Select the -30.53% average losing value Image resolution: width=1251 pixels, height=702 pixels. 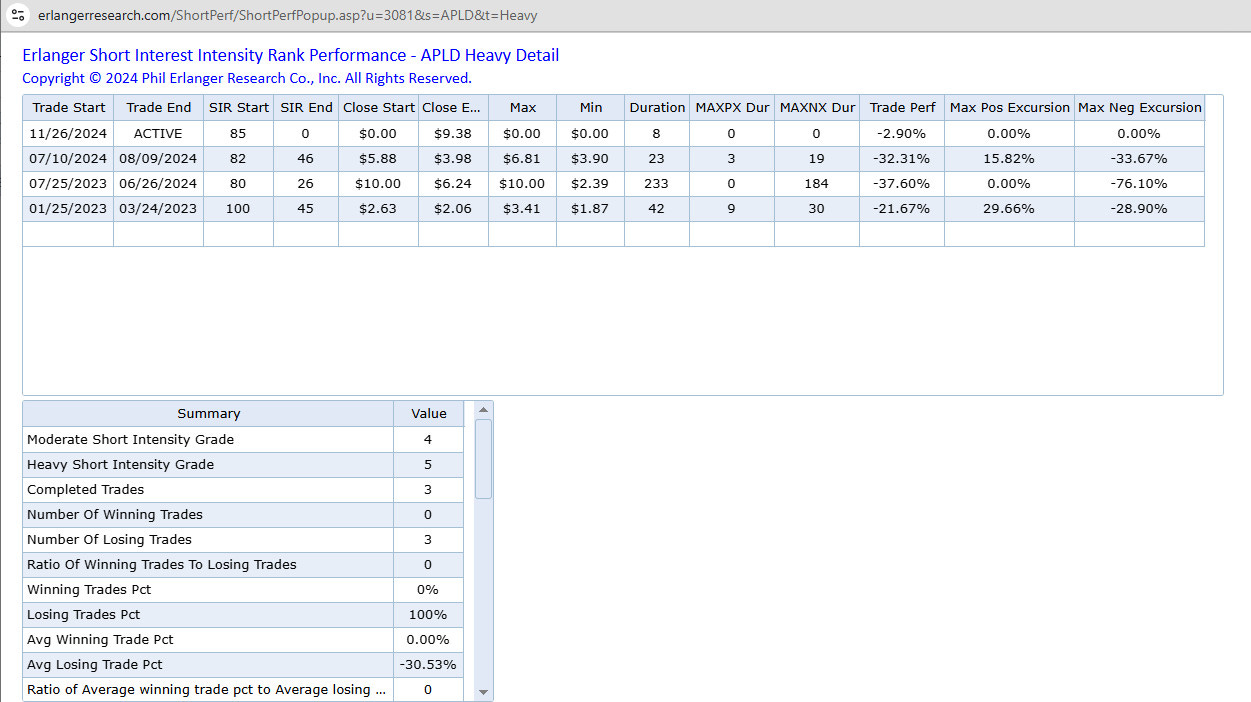point(429,665)
